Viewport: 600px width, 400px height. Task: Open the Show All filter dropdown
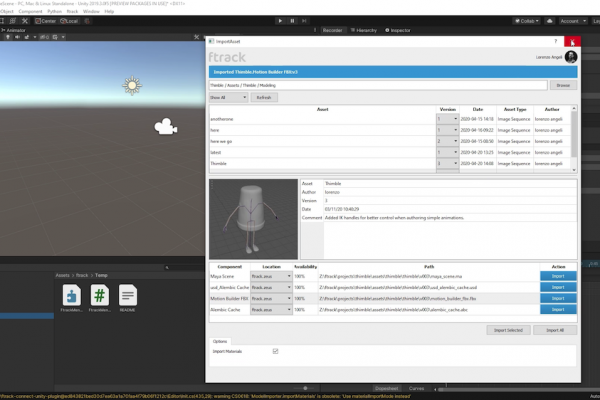(x=228, y=98)
